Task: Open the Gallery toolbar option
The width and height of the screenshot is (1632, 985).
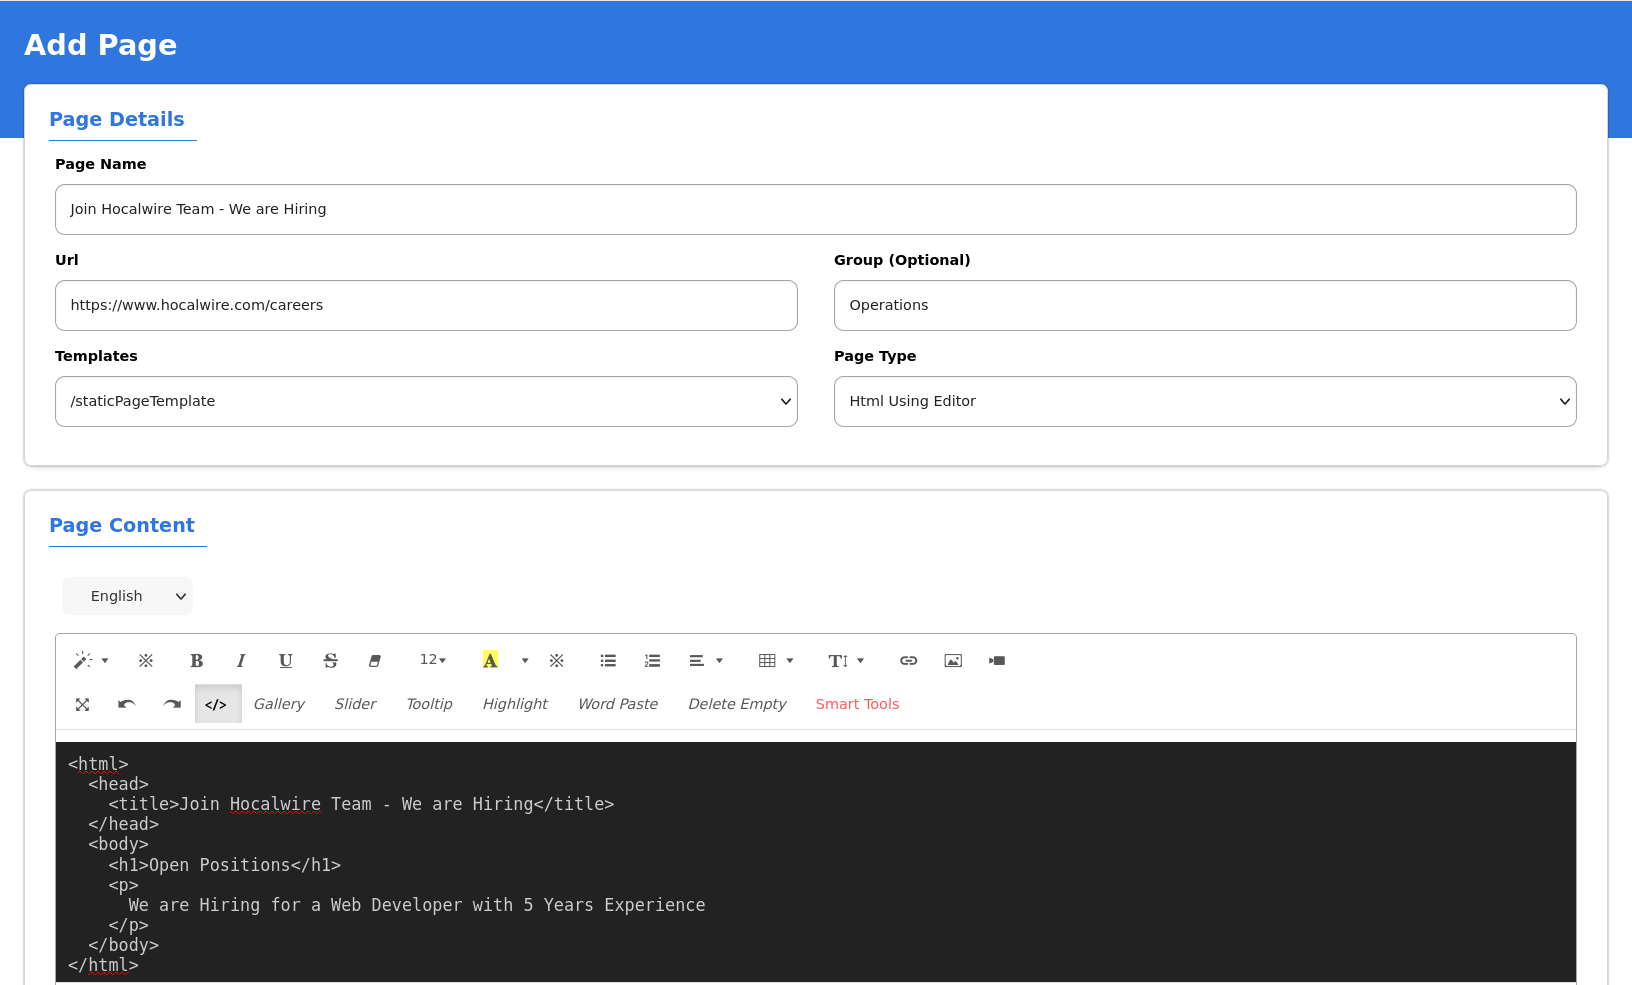Action: pyautogui.click(x=279, y=705)
